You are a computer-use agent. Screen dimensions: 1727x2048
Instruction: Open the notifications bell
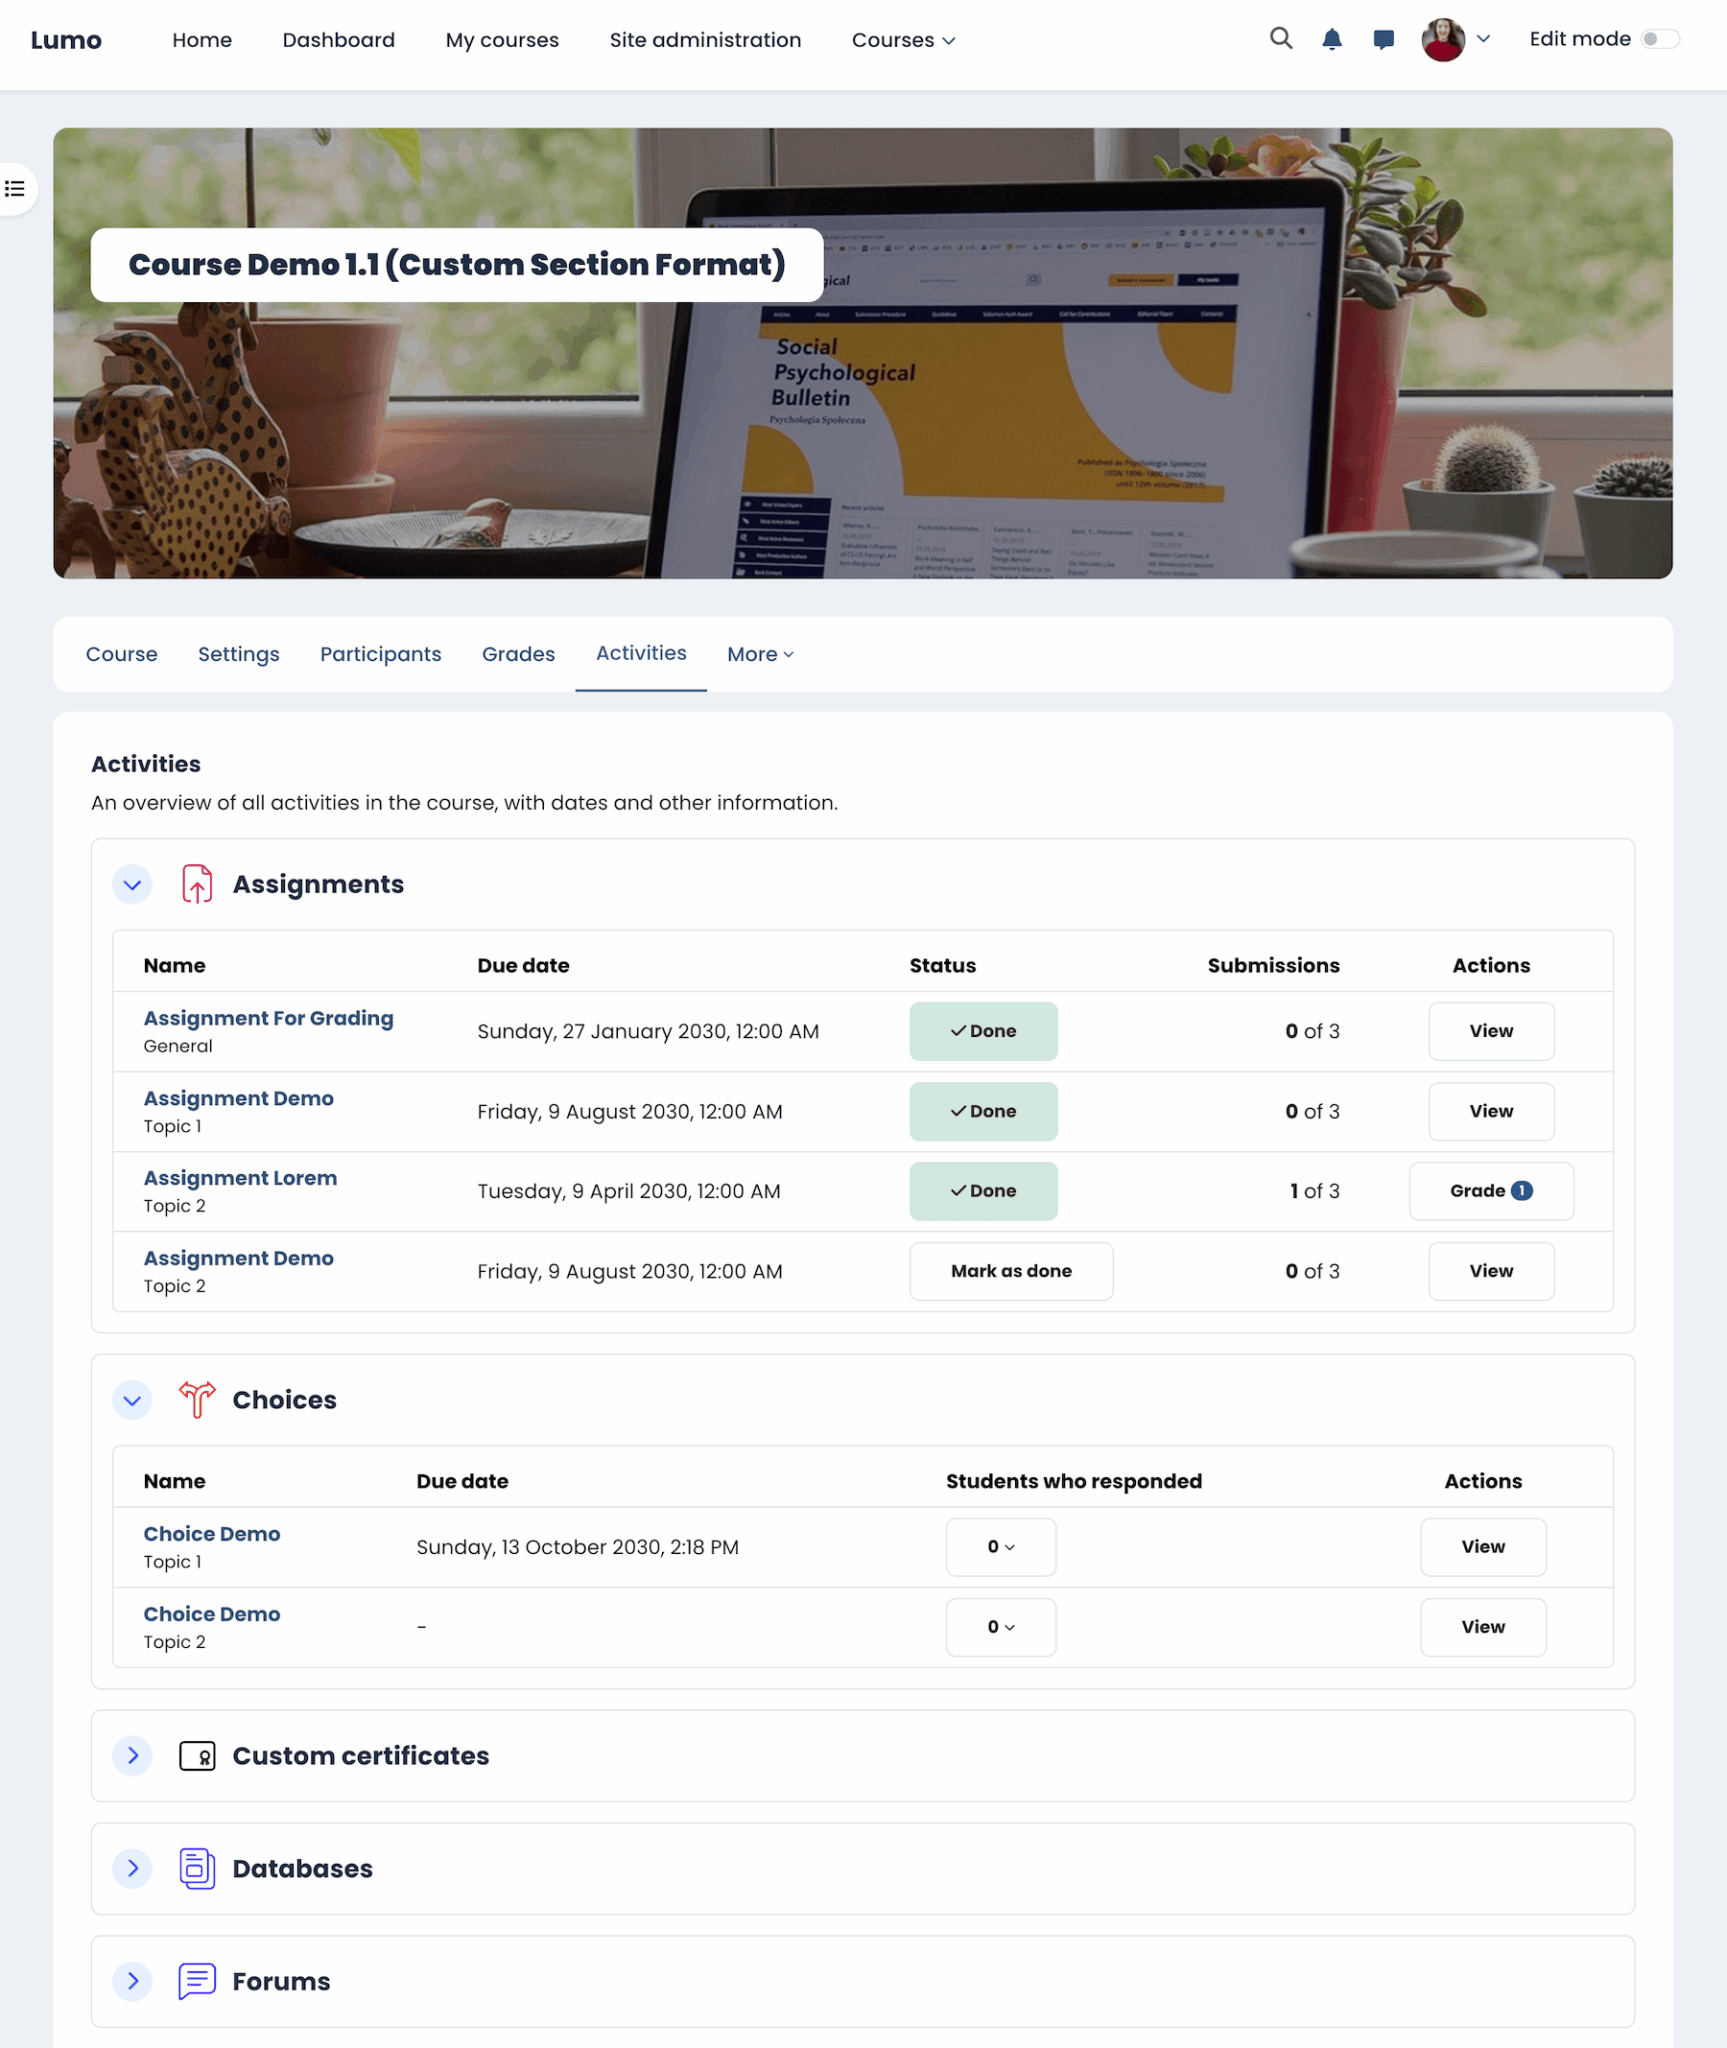tap(1331, 39)
